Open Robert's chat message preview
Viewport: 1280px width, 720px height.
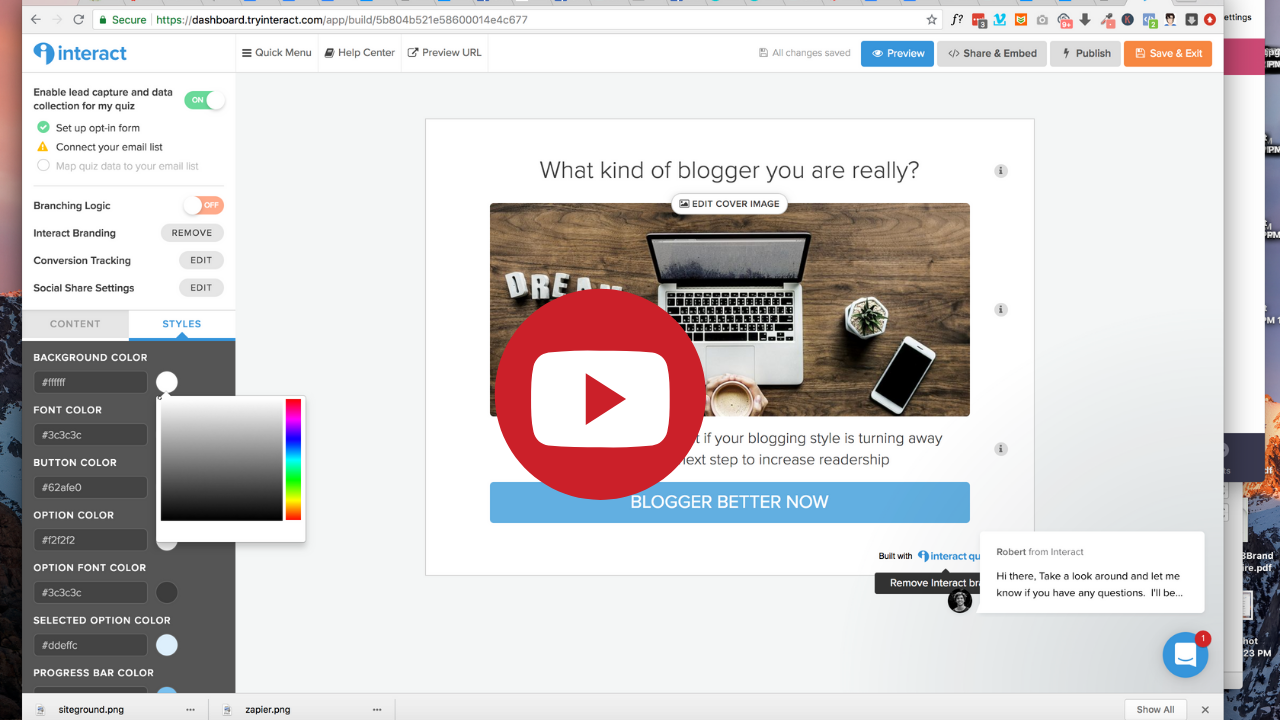[1092, 573]
